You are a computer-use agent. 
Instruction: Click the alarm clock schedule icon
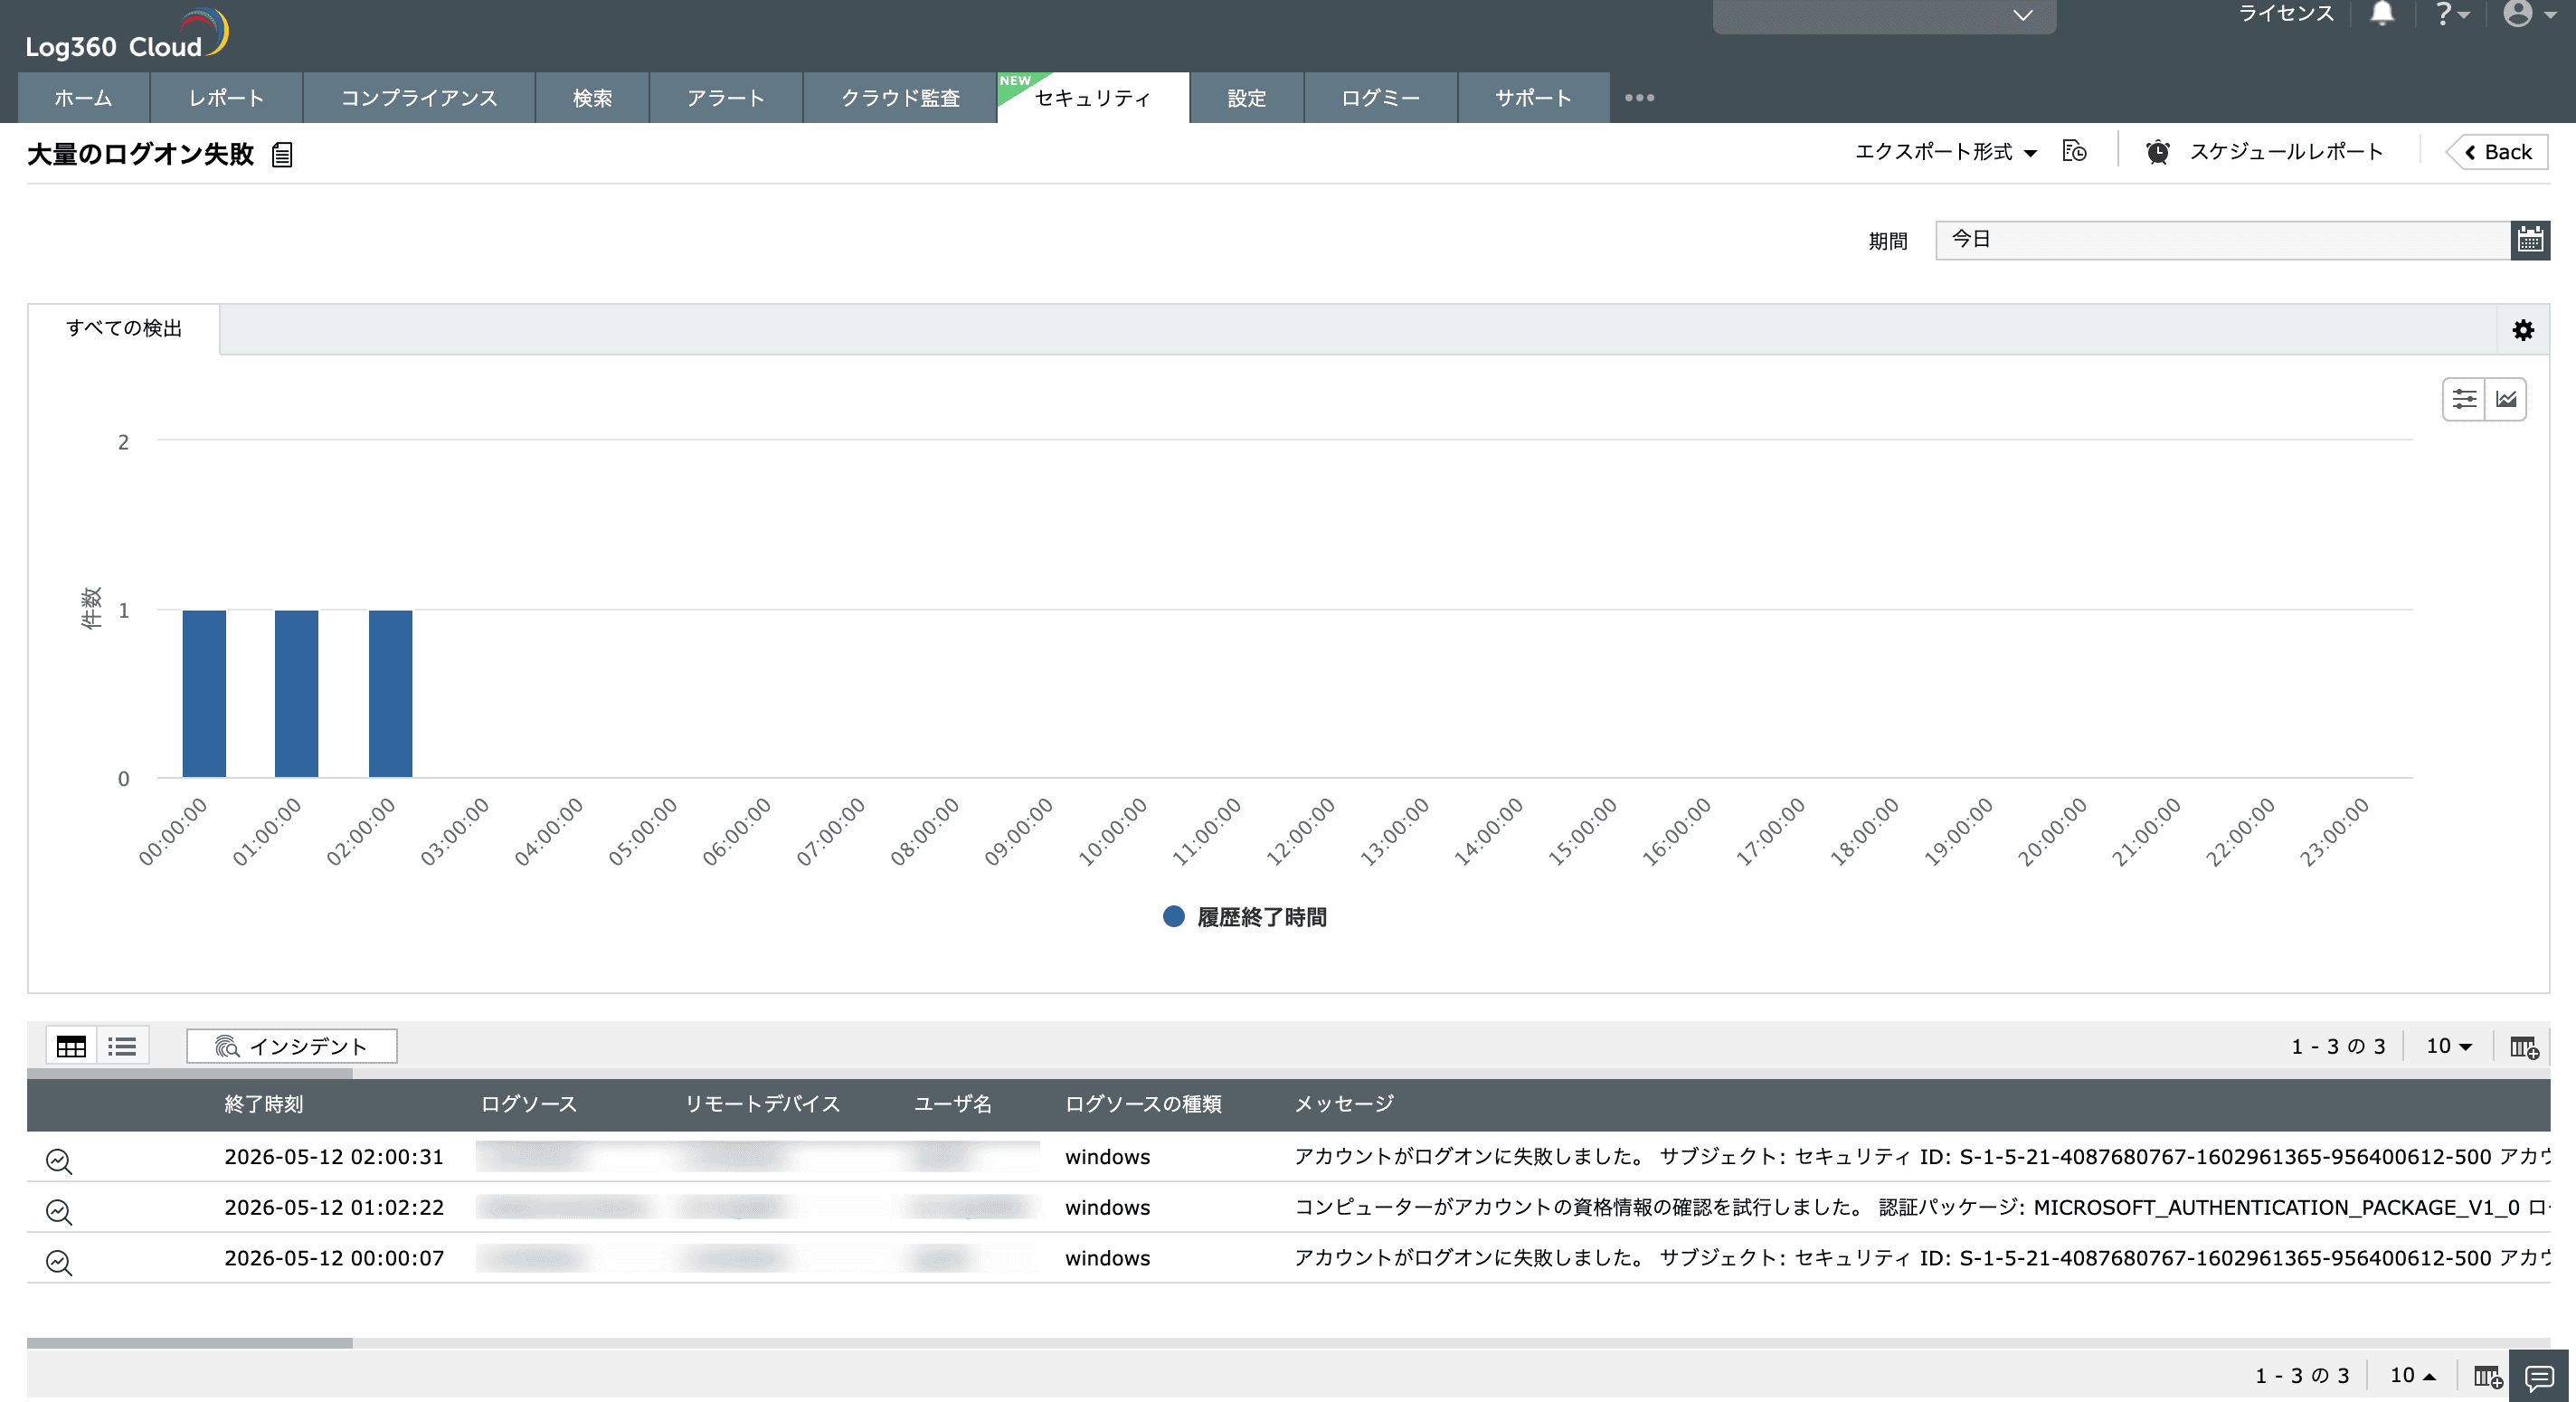point(2157,152)
